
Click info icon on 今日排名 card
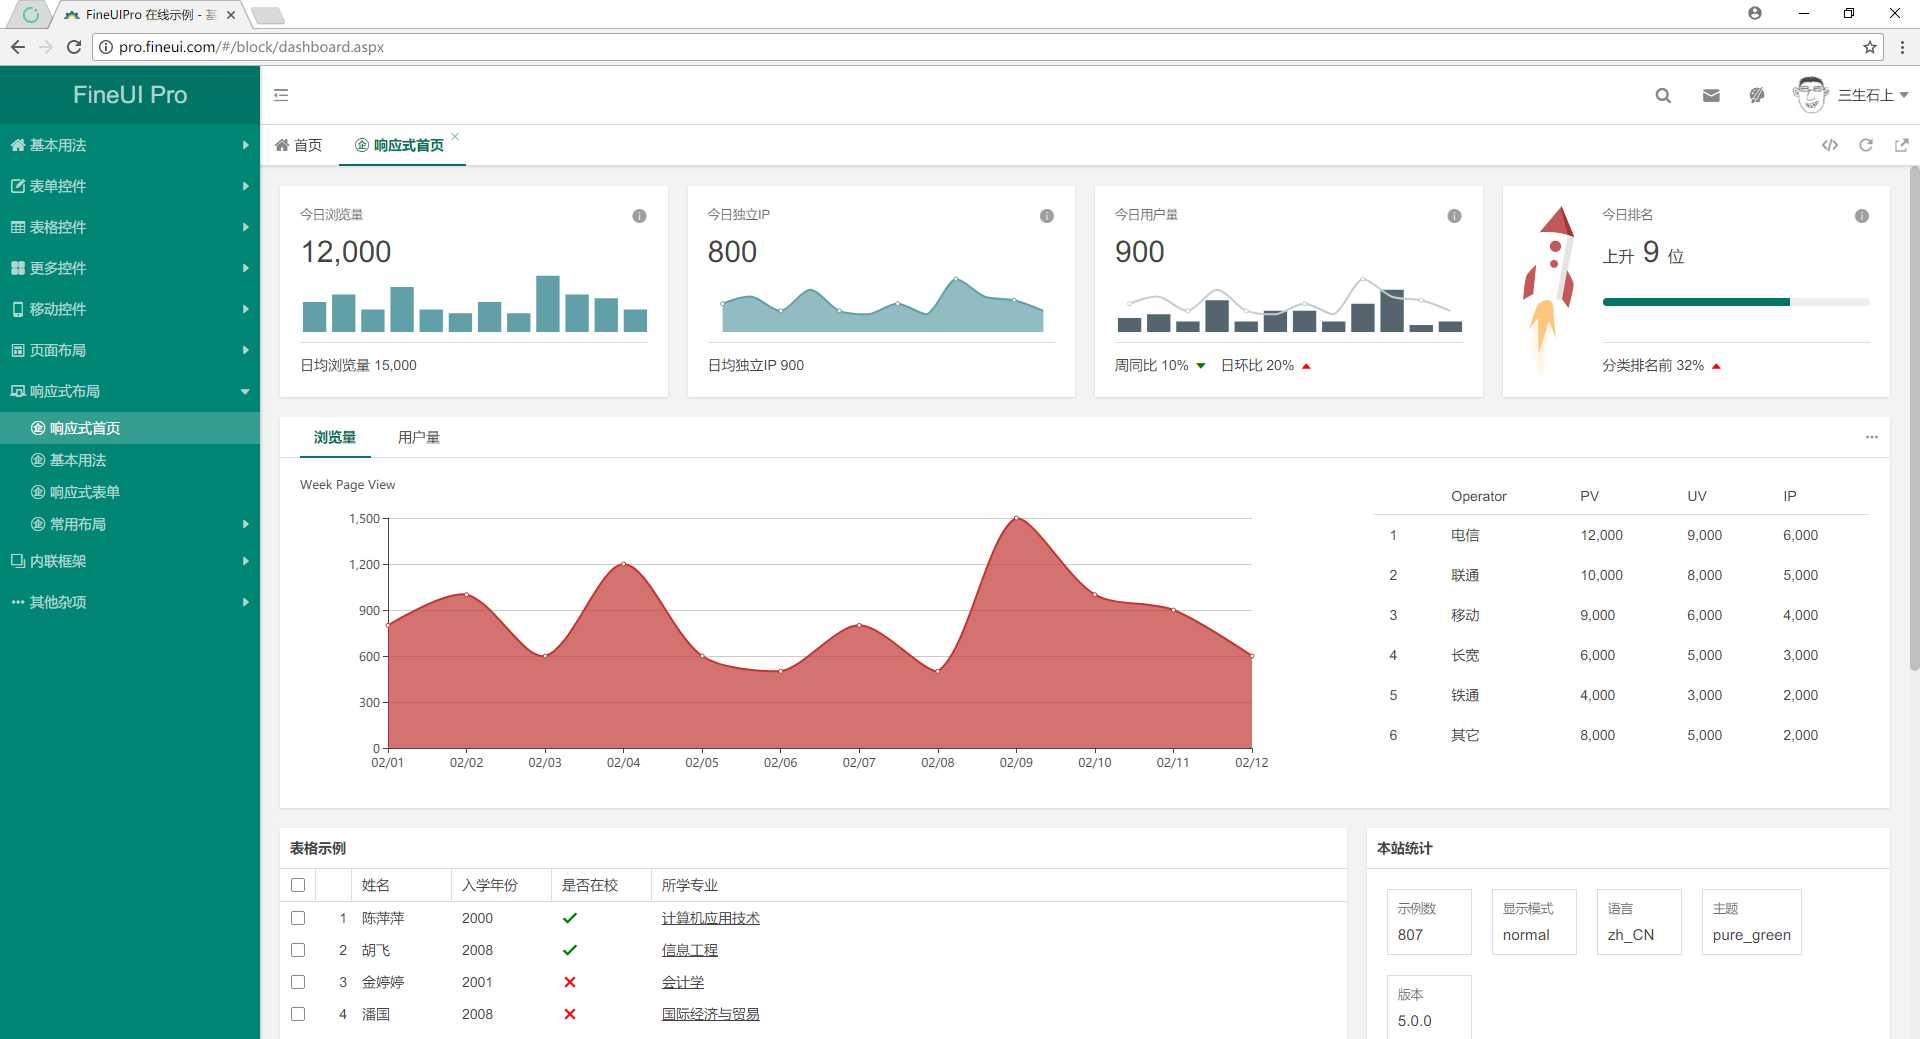pyautogui.click(x=1862, y=216)
